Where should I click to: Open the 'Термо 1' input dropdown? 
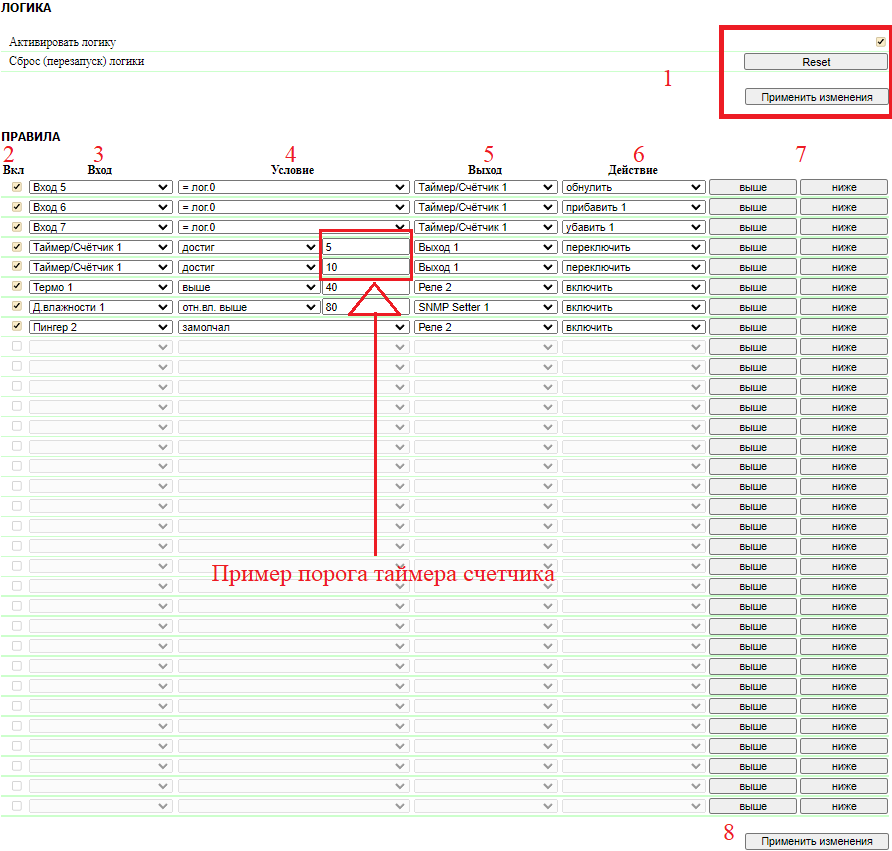tap(100, 287)
